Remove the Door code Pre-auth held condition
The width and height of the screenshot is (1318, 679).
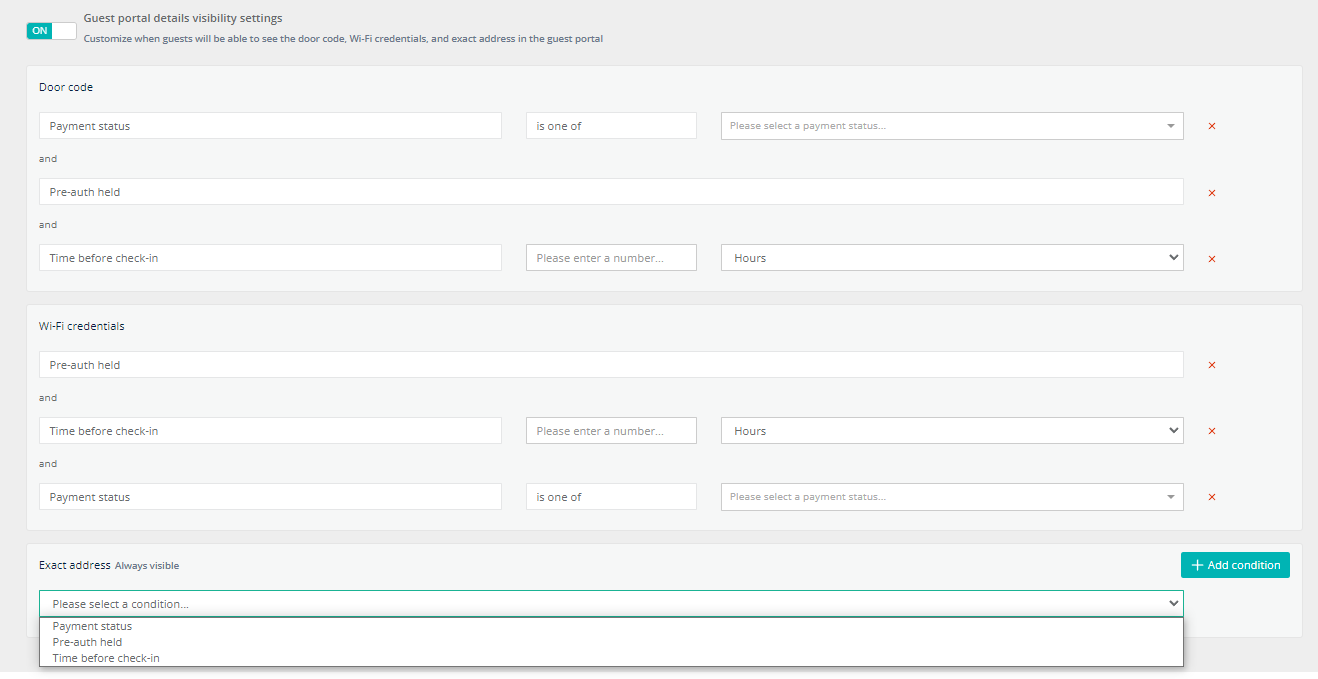(1212, 192)
